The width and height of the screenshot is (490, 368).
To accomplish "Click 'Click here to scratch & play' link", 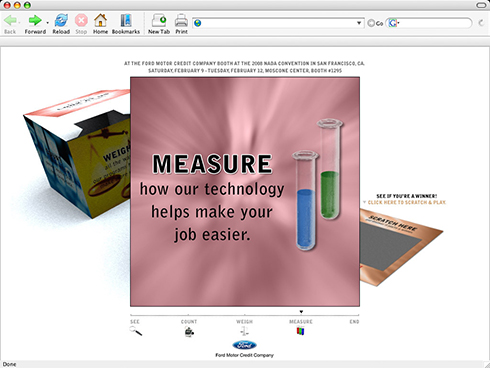I will click(x=407, y=202).
